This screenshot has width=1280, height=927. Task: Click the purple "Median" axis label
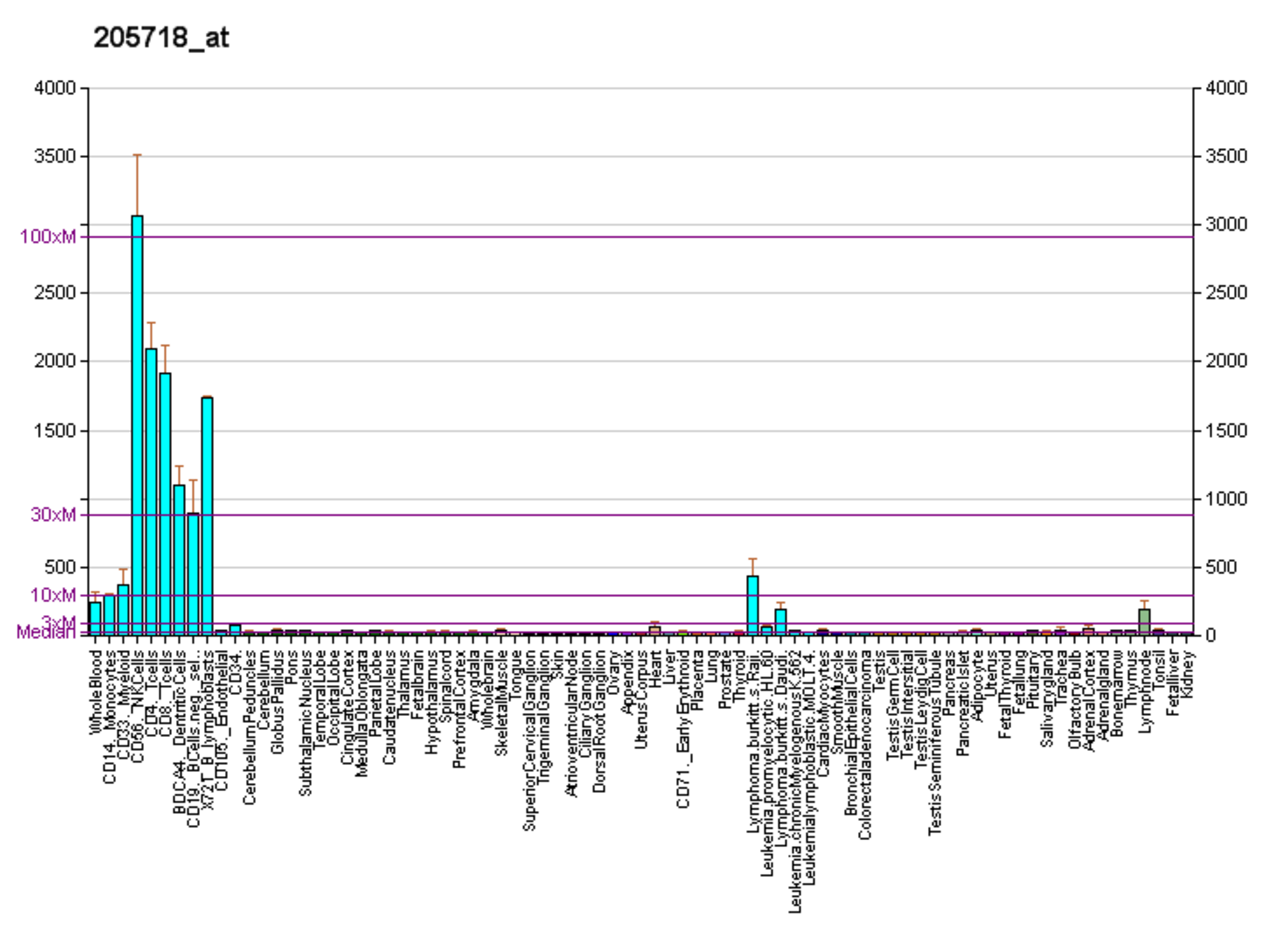(x=46, y=632)
